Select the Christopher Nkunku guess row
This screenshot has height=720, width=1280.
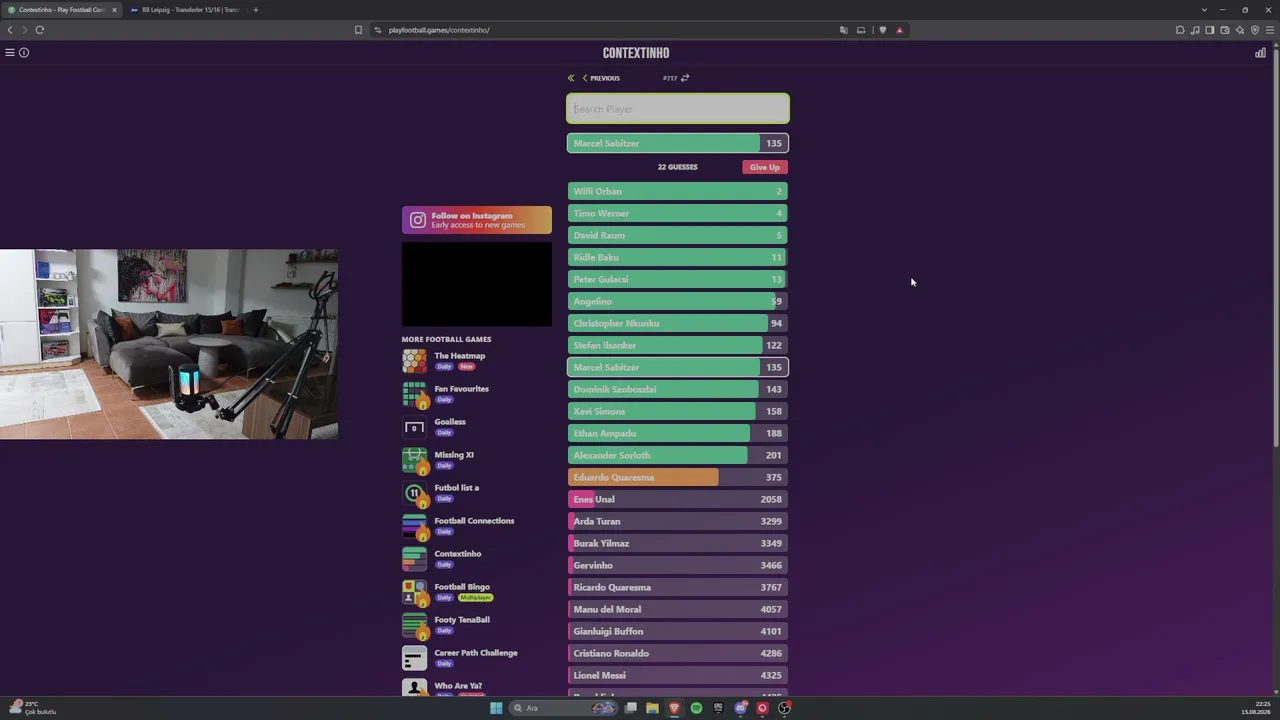[x=678, y=323]
